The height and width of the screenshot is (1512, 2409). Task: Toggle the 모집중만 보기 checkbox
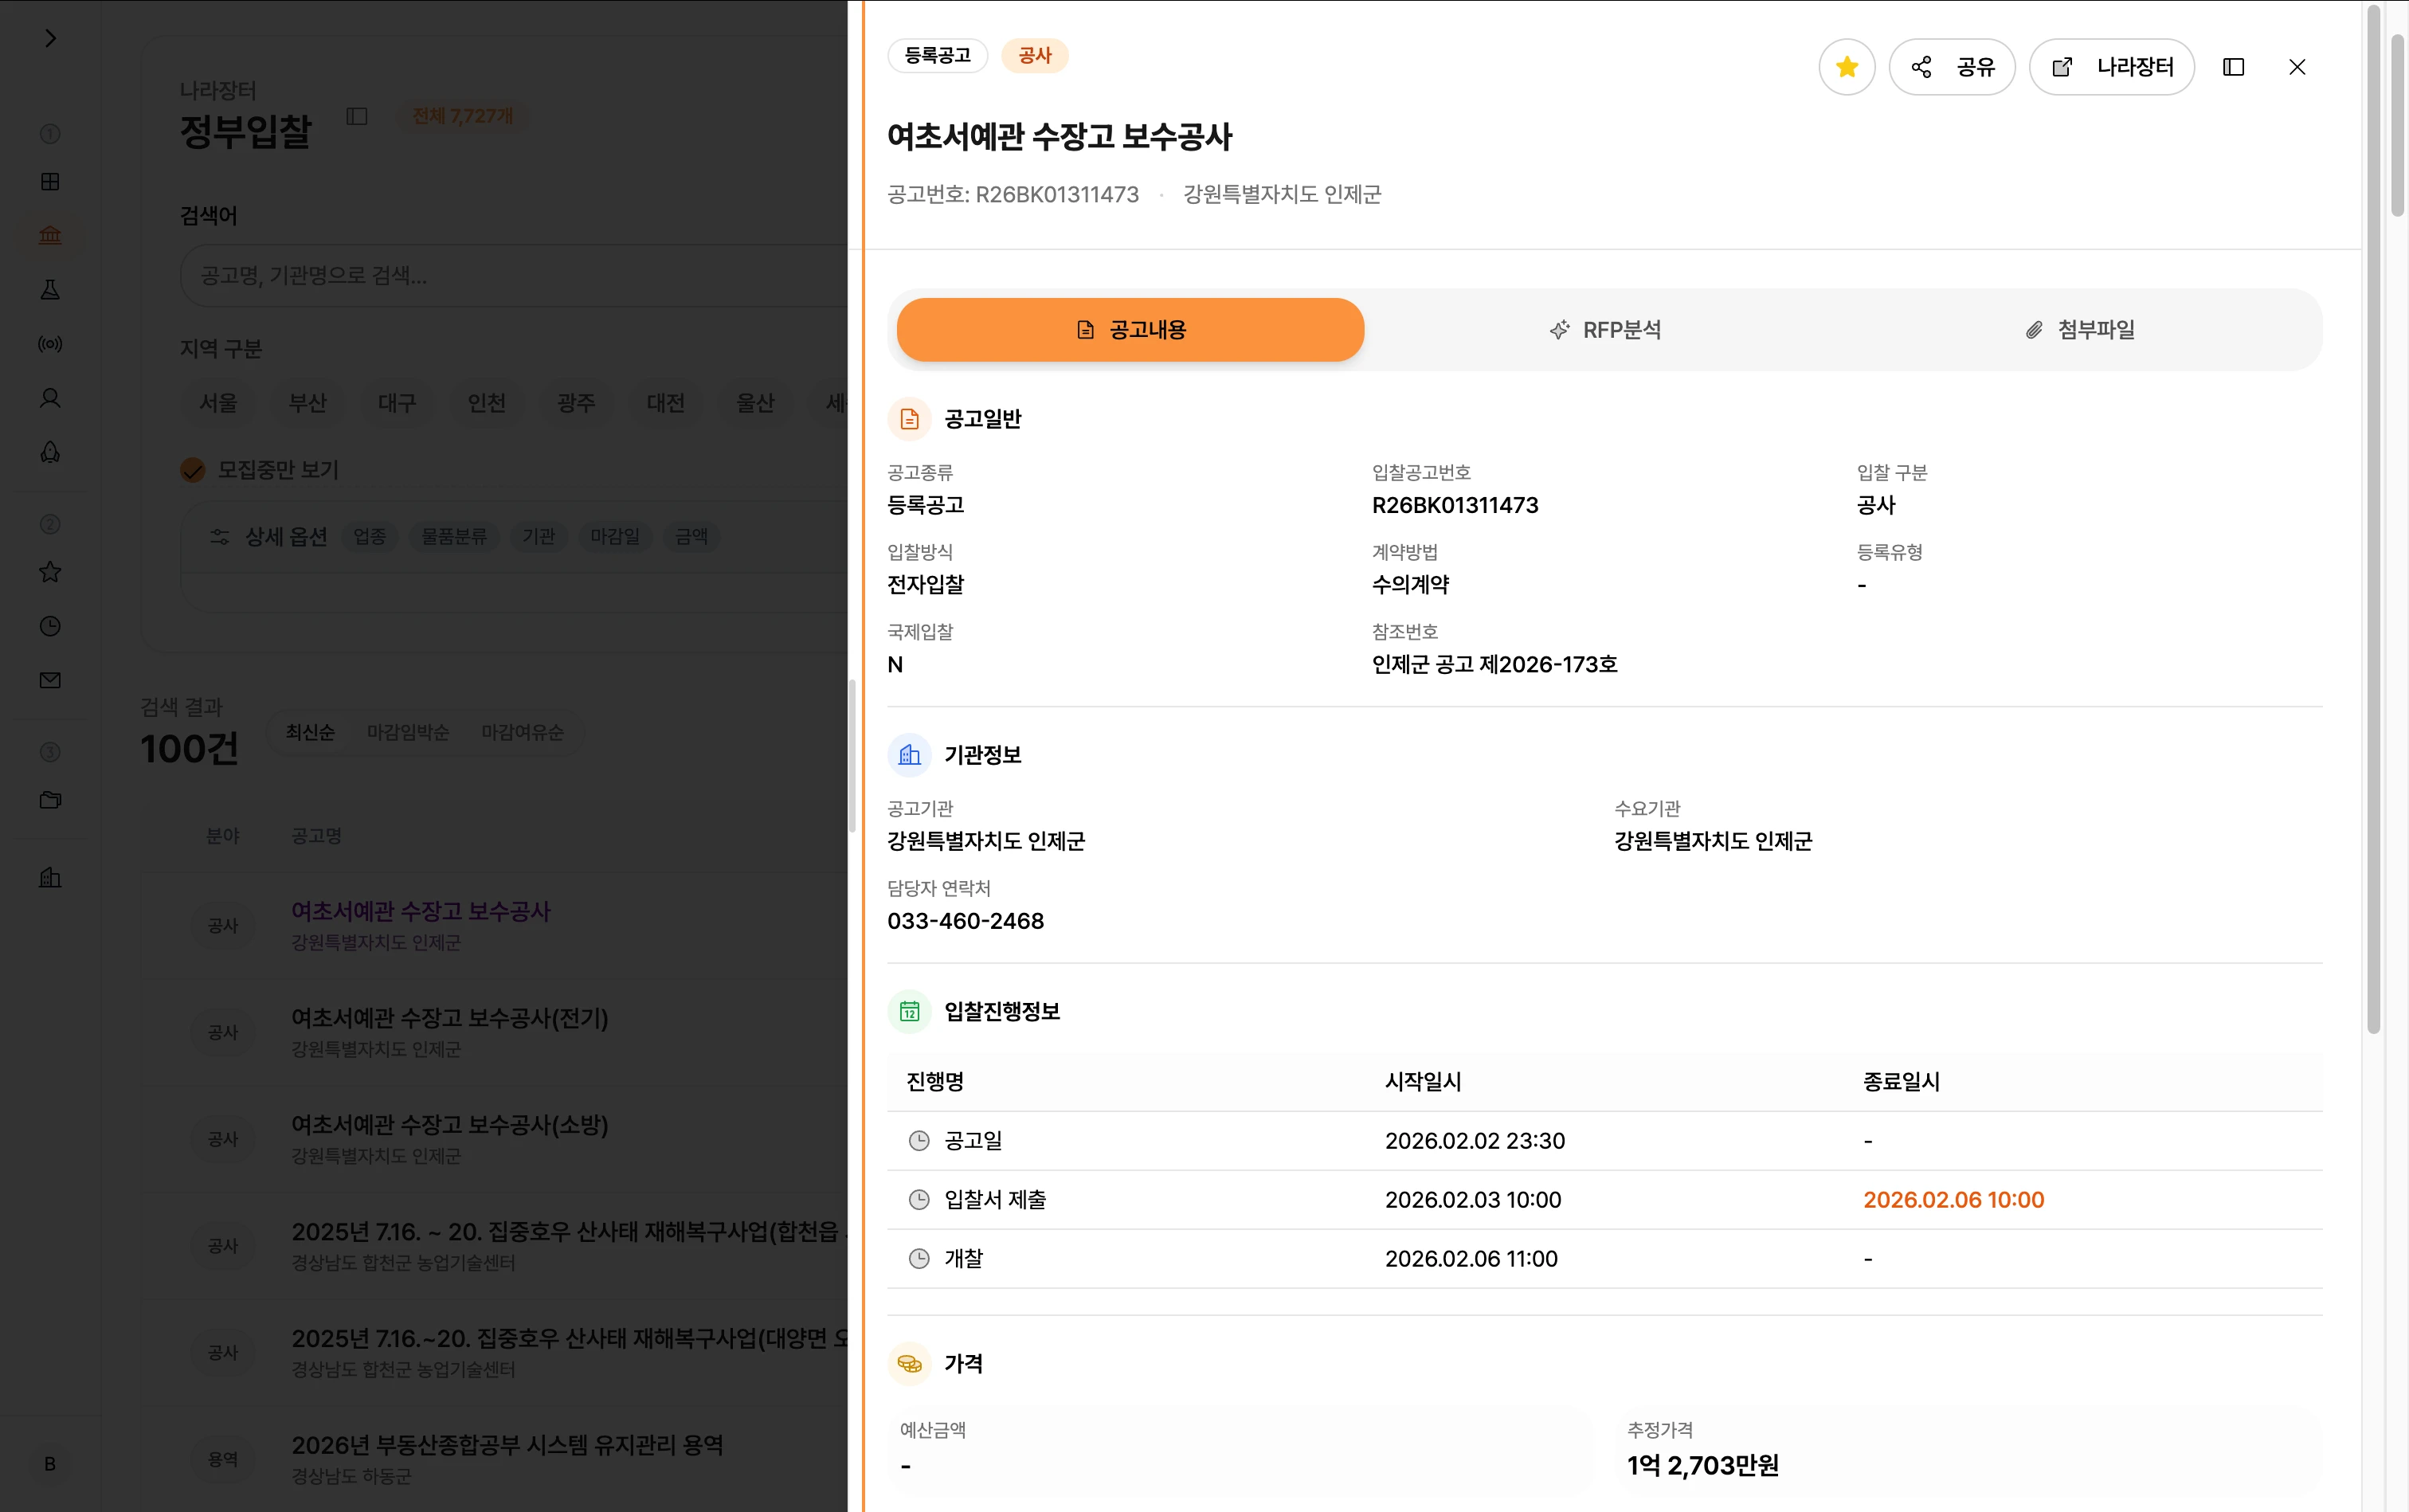(x=193, y=470)
